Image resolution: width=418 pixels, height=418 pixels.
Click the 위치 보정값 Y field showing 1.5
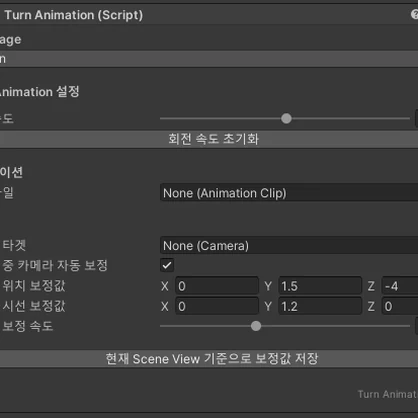(320, 286)
